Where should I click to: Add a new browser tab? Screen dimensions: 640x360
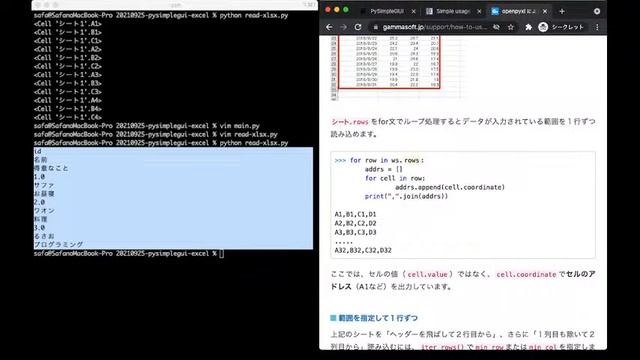562,11
